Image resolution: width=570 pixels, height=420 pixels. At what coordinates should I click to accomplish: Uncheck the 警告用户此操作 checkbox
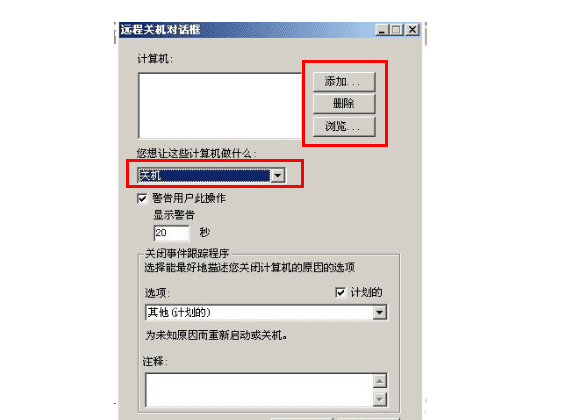[142, 199]
